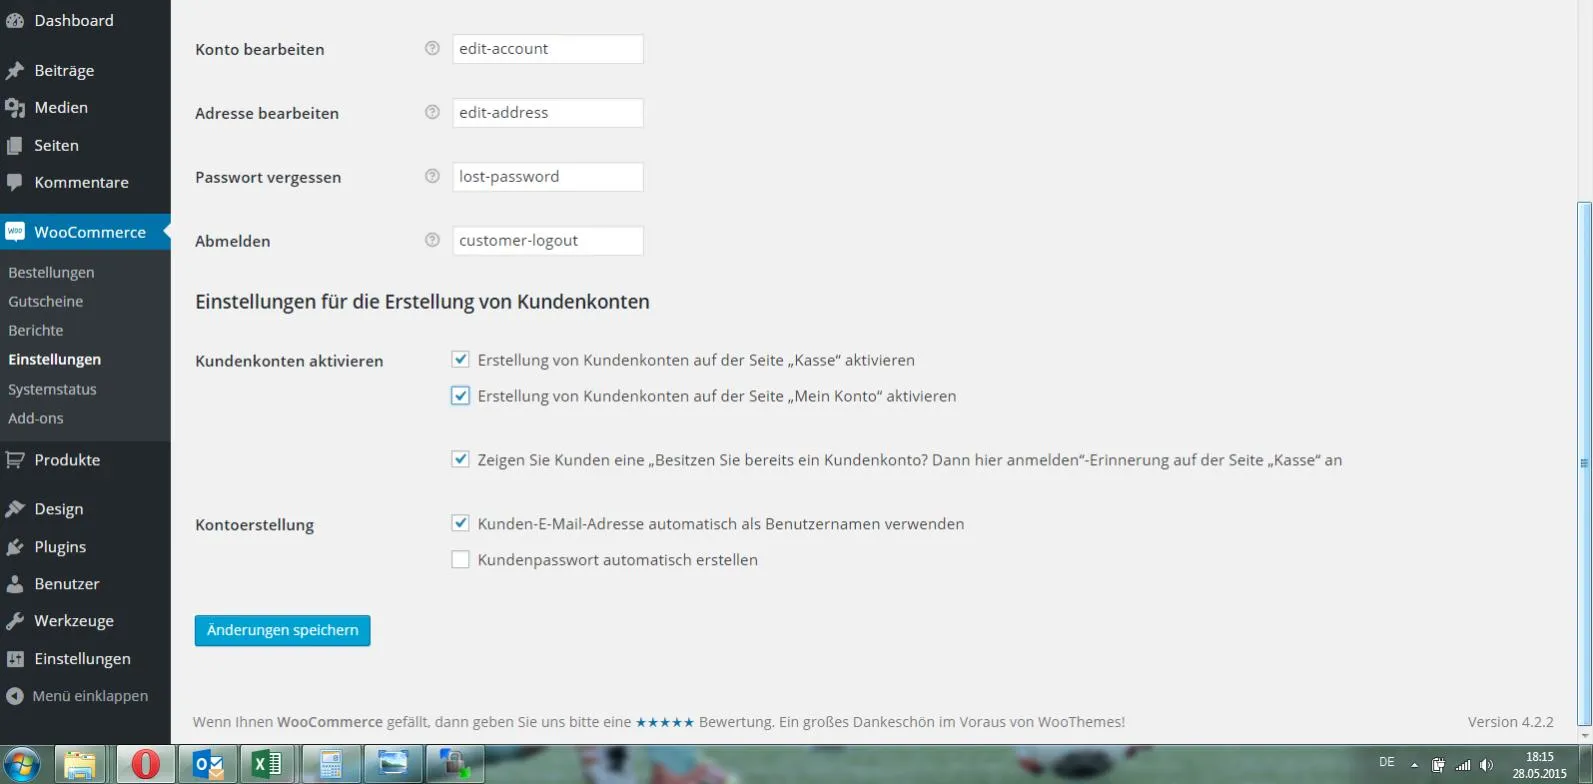The width and height of the screenshot is (1593, 784).
Task: Click the edit-address input field
Action: click(548, 113)
